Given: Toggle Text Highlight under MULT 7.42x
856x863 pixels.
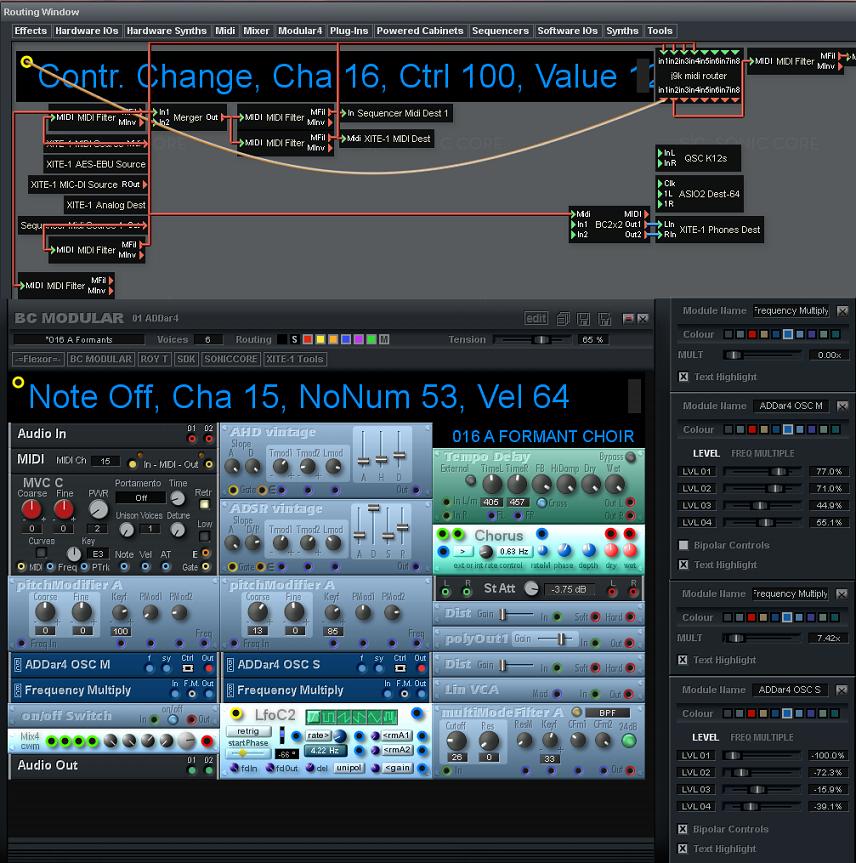Looking at the screenshot, I should tap(683, 660).
